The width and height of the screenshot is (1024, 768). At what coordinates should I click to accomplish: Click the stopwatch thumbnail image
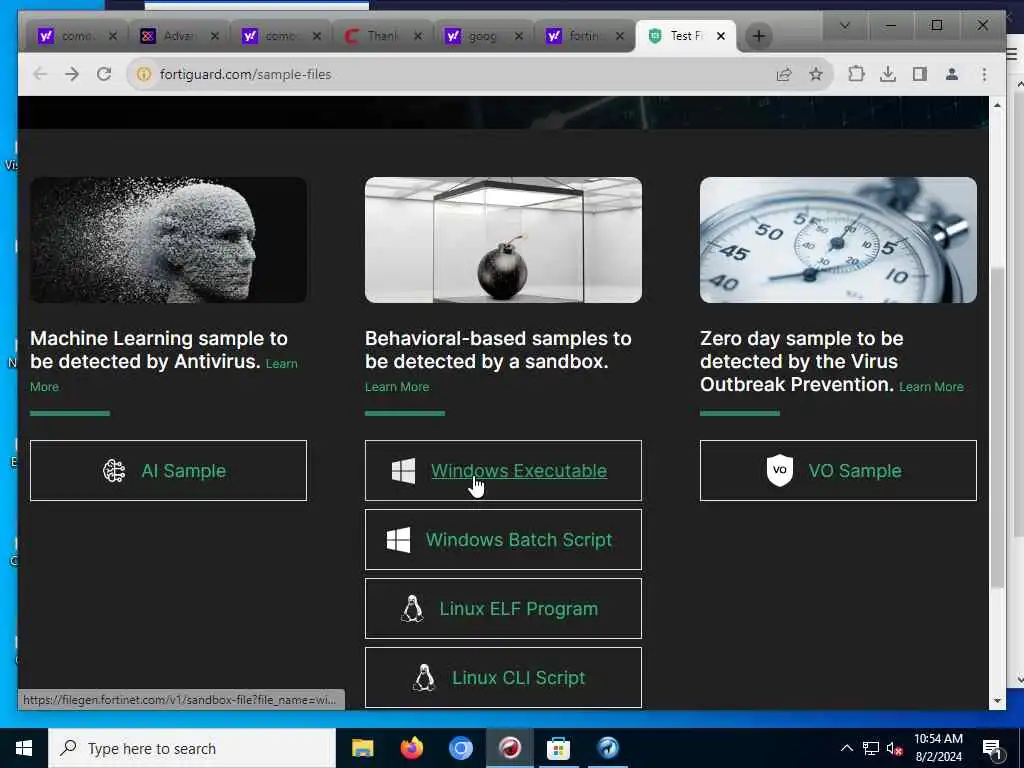tap(839, 240)
